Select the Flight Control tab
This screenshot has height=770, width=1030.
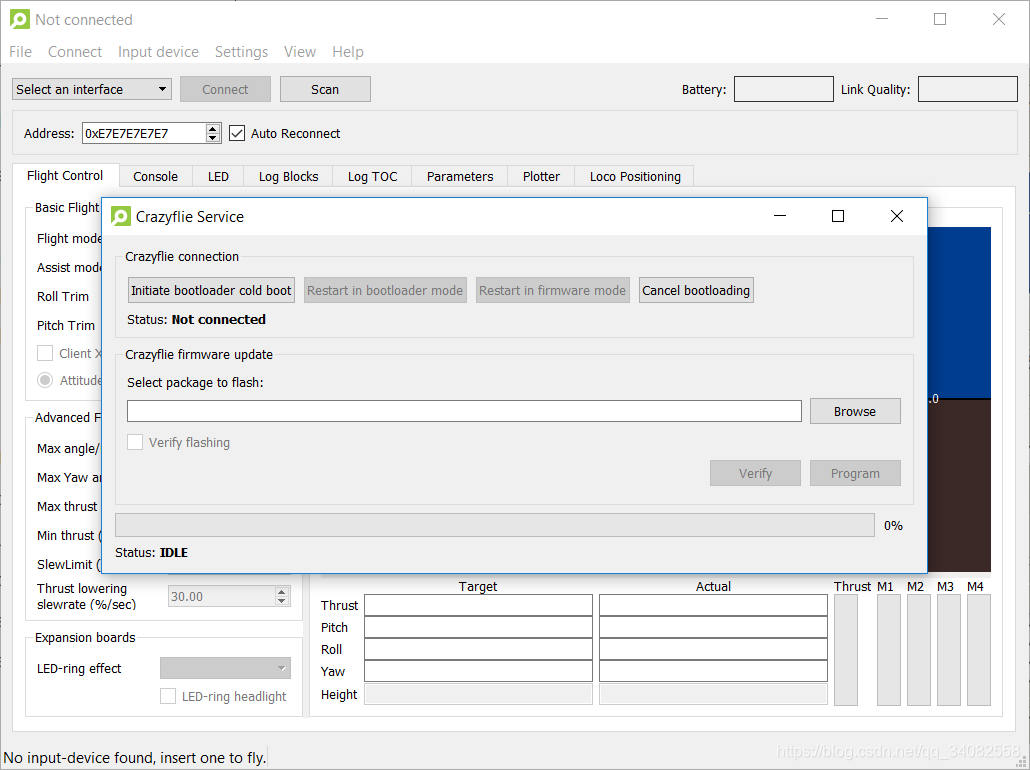[x=65, y=175]
